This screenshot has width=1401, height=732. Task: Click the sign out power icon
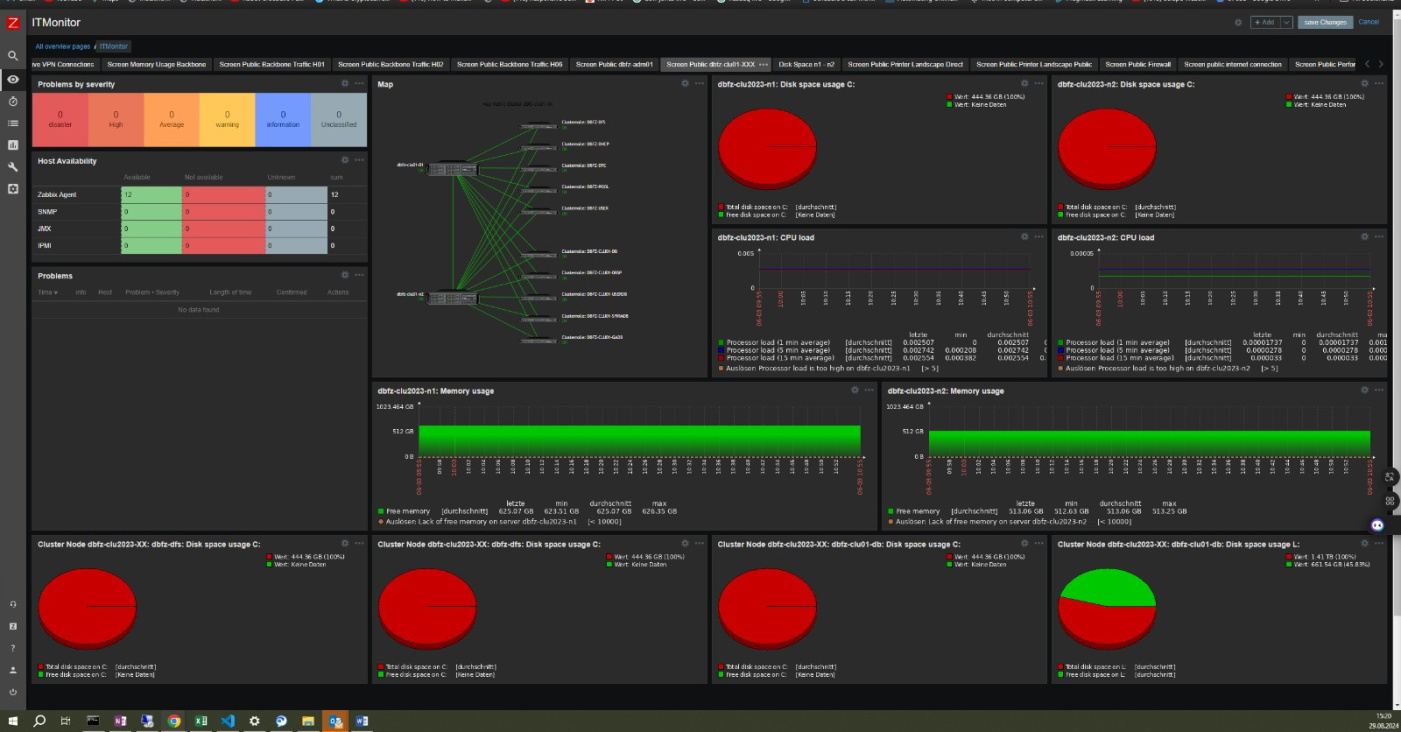pos(13,692)
